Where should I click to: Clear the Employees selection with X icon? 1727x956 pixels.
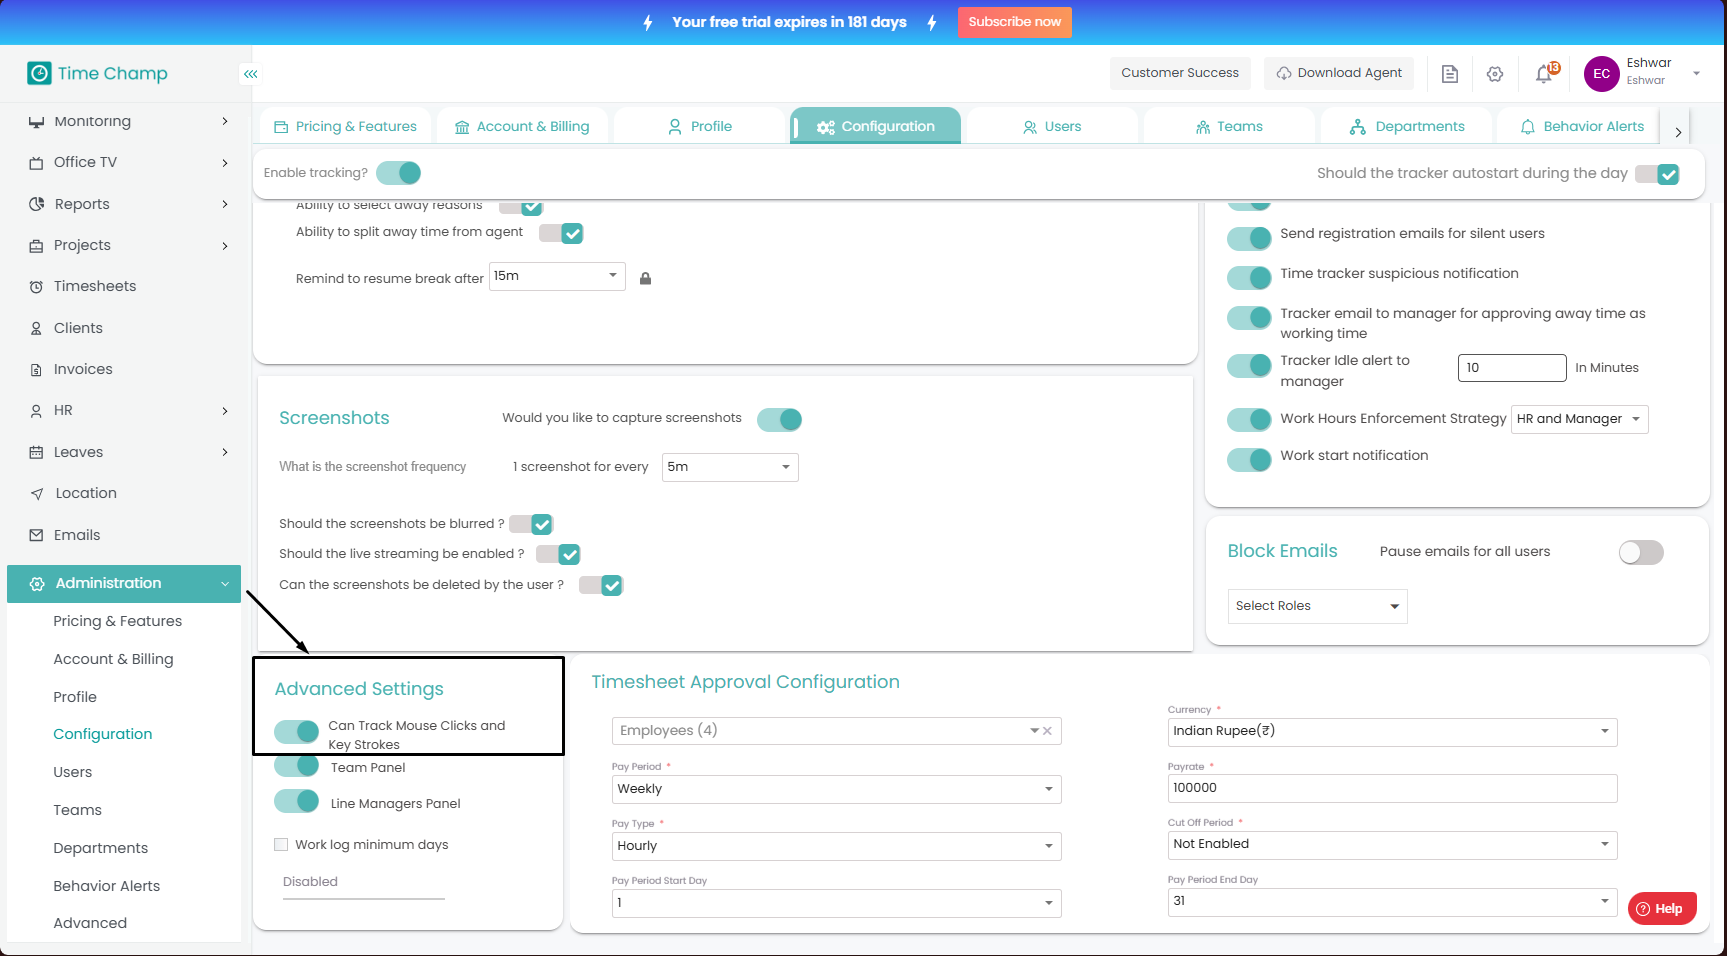click(1047, 731)
